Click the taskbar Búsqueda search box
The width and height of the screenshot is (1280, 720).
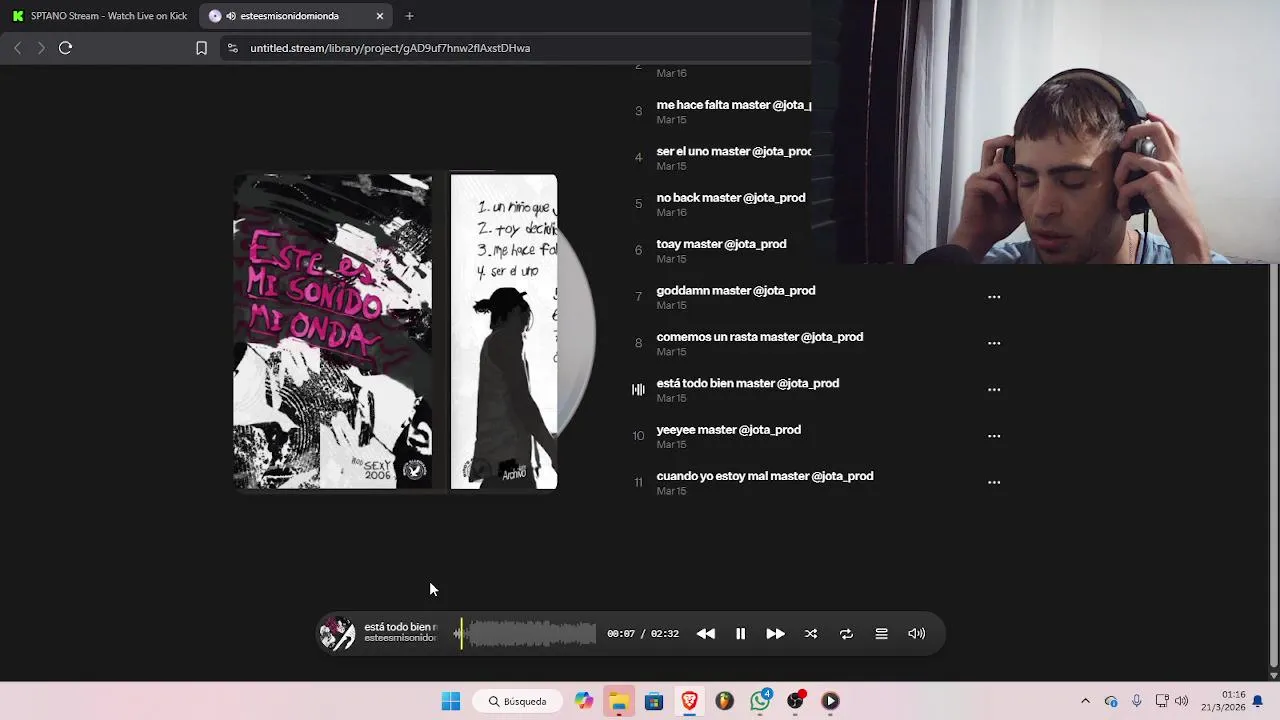pos(518,701)
